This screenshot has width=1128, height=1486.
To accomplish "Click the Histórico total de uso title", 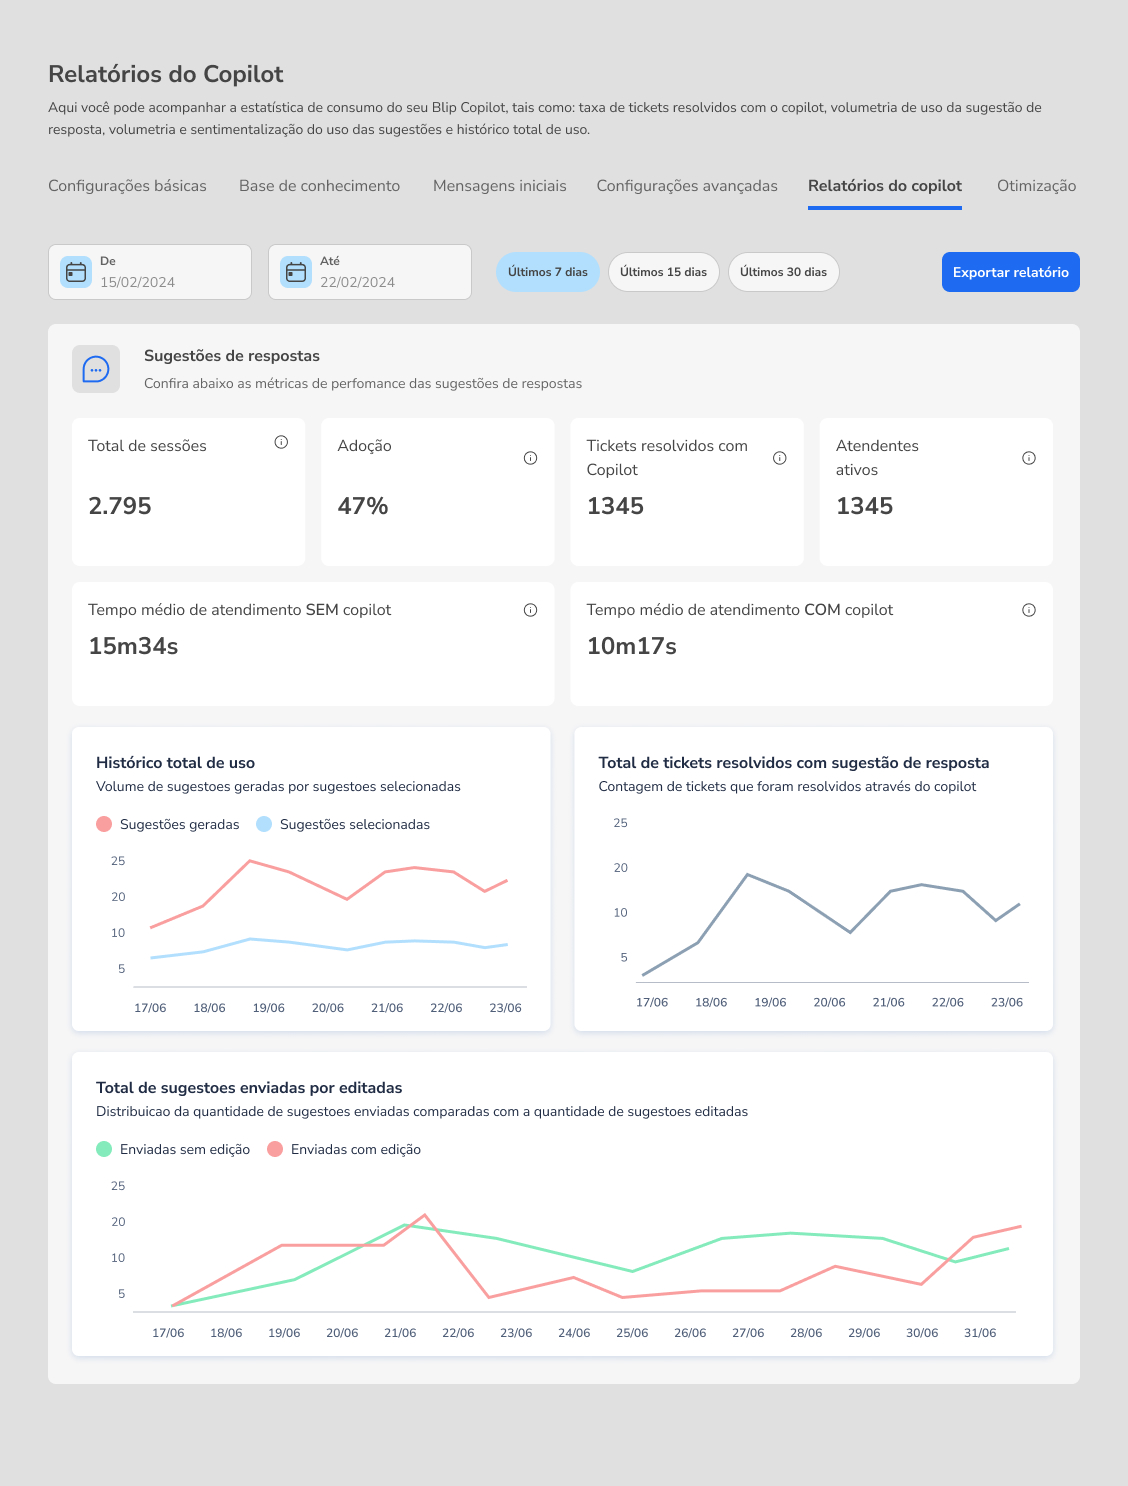I will (x=175, y=763).
